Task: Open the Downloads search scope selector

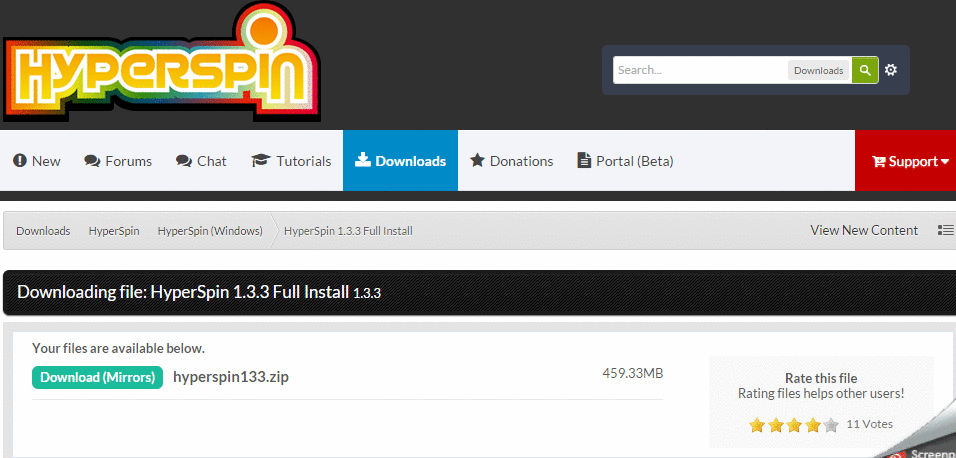Action: [x=818, y=70]
